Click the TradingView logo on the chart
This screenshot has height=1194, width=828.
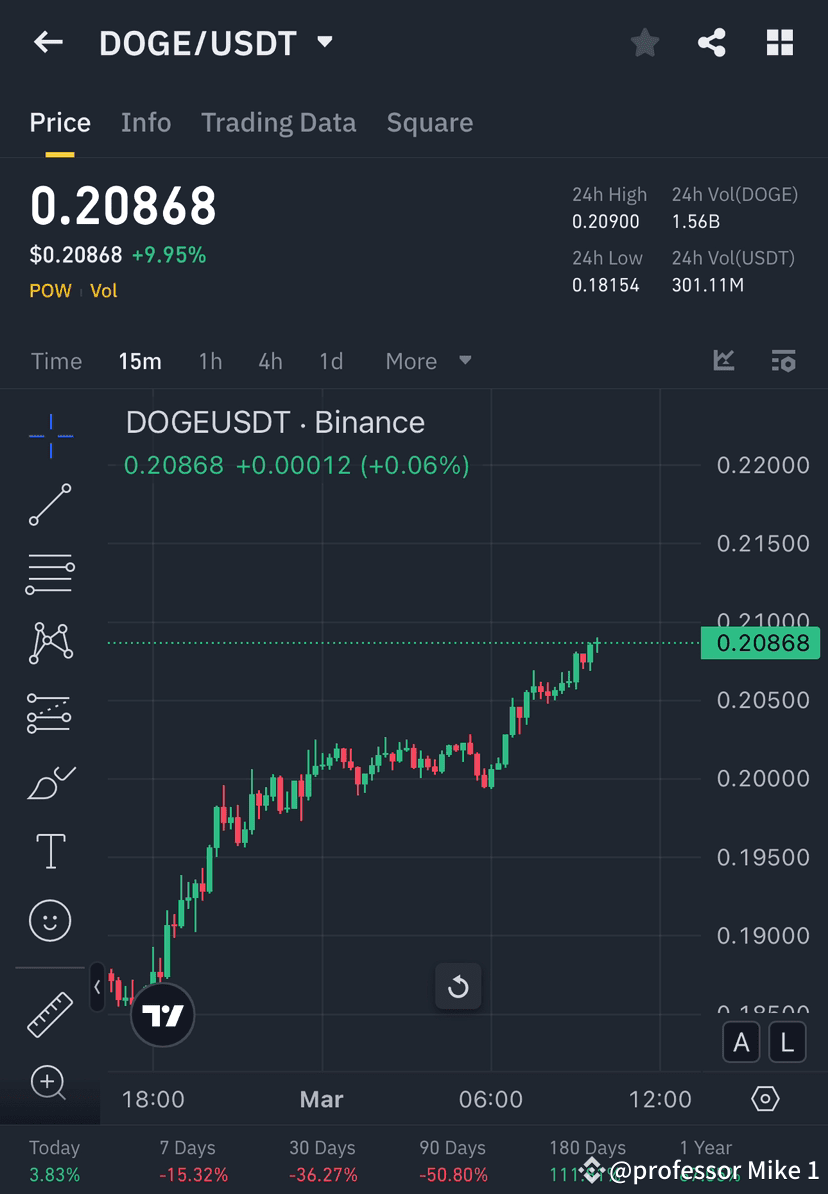pyautogui.click(x=162, y=1014)
